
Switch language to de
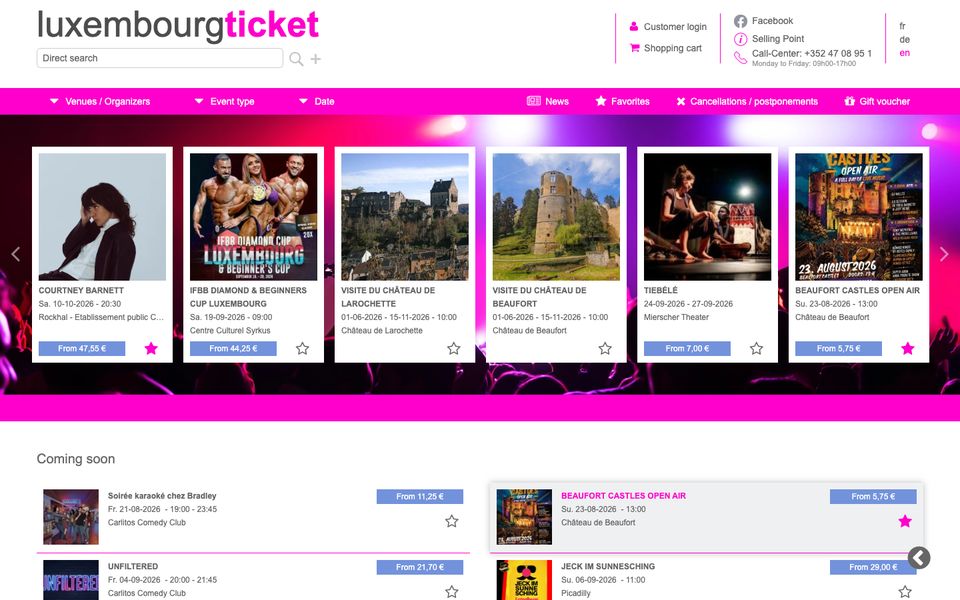(904, 40)
